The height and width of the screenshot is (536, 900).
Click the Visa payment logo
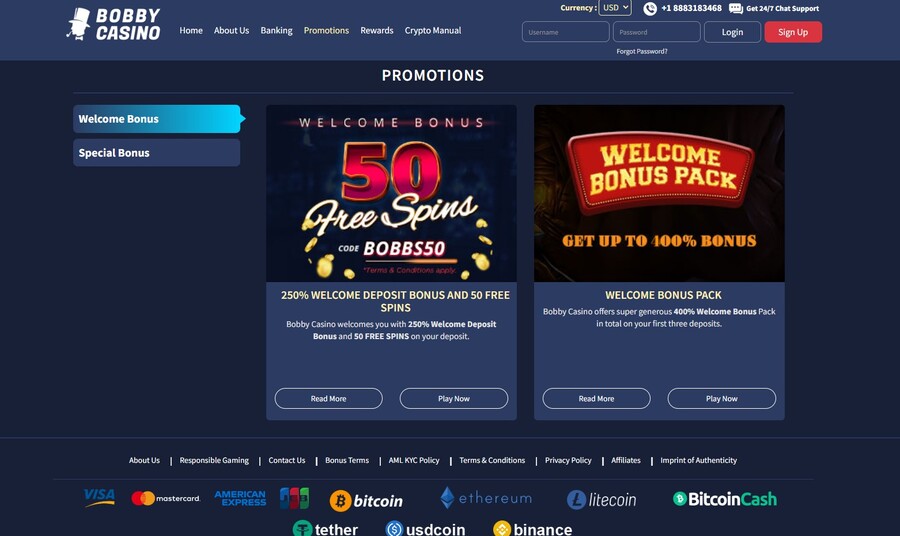coord(99,498)
